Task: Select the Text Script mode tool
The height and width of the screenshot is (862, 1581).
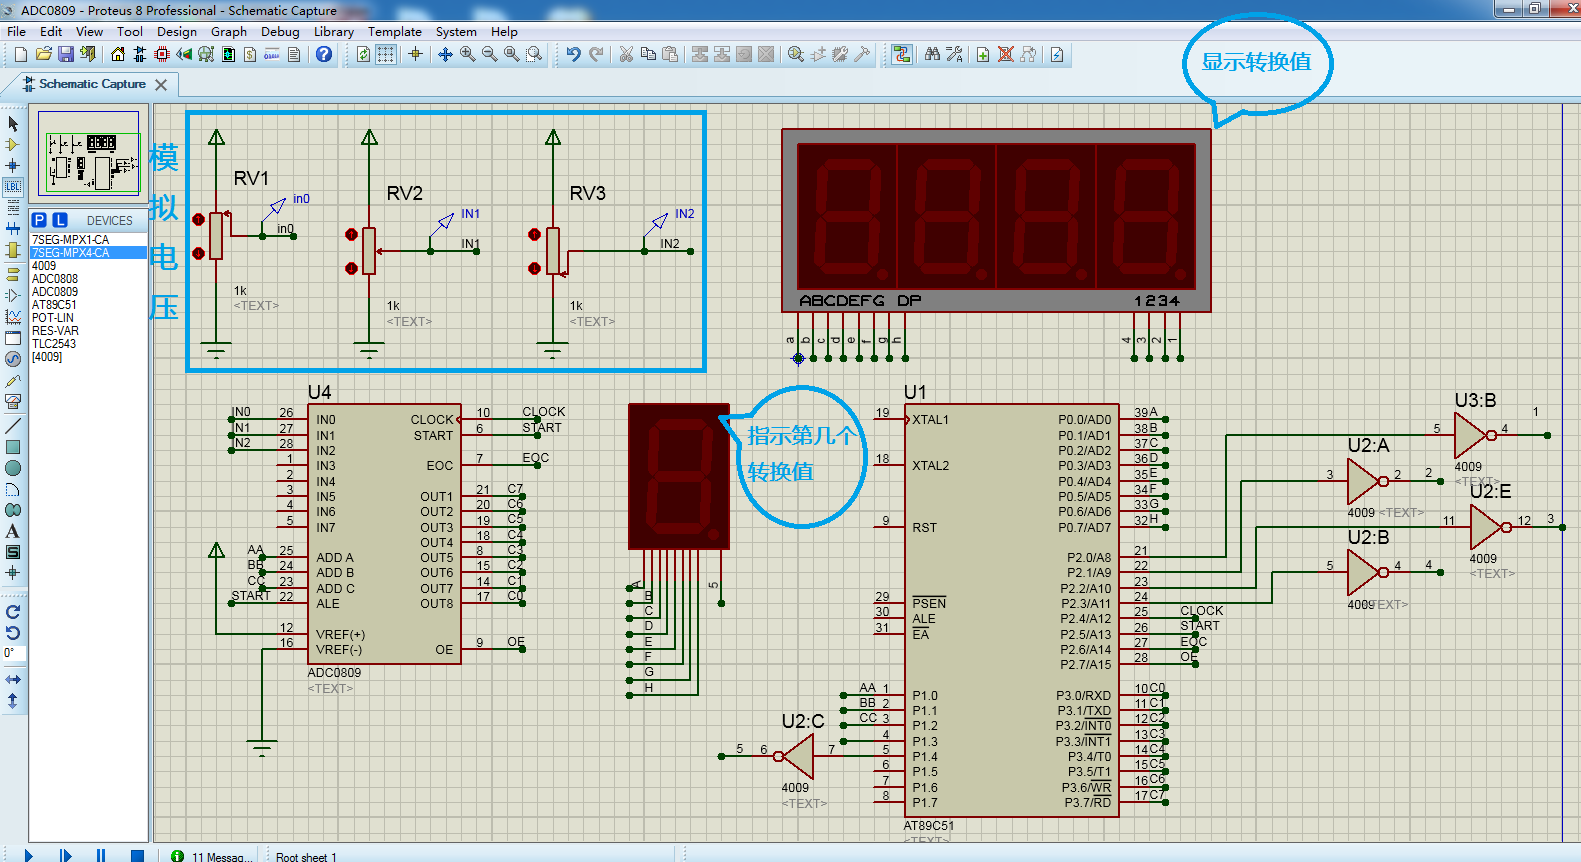Action: [x=13, y=207]
